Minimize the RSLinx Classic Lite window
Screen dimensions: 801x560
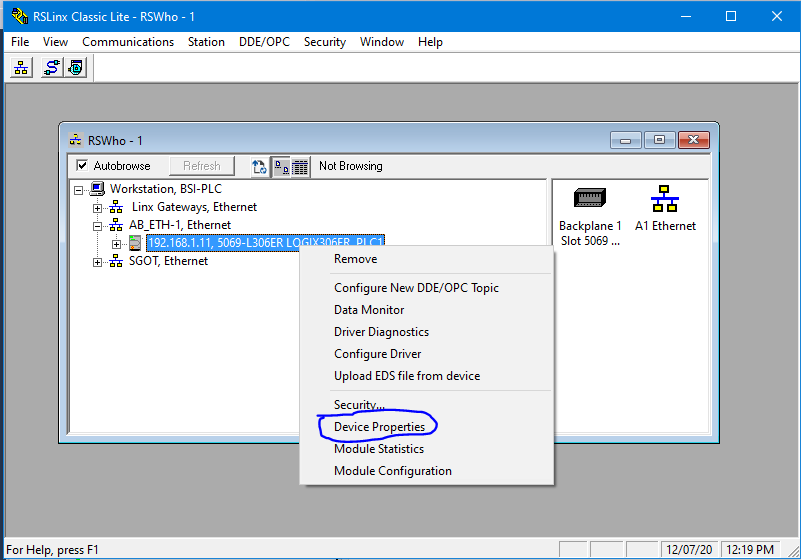pos(686,16)
